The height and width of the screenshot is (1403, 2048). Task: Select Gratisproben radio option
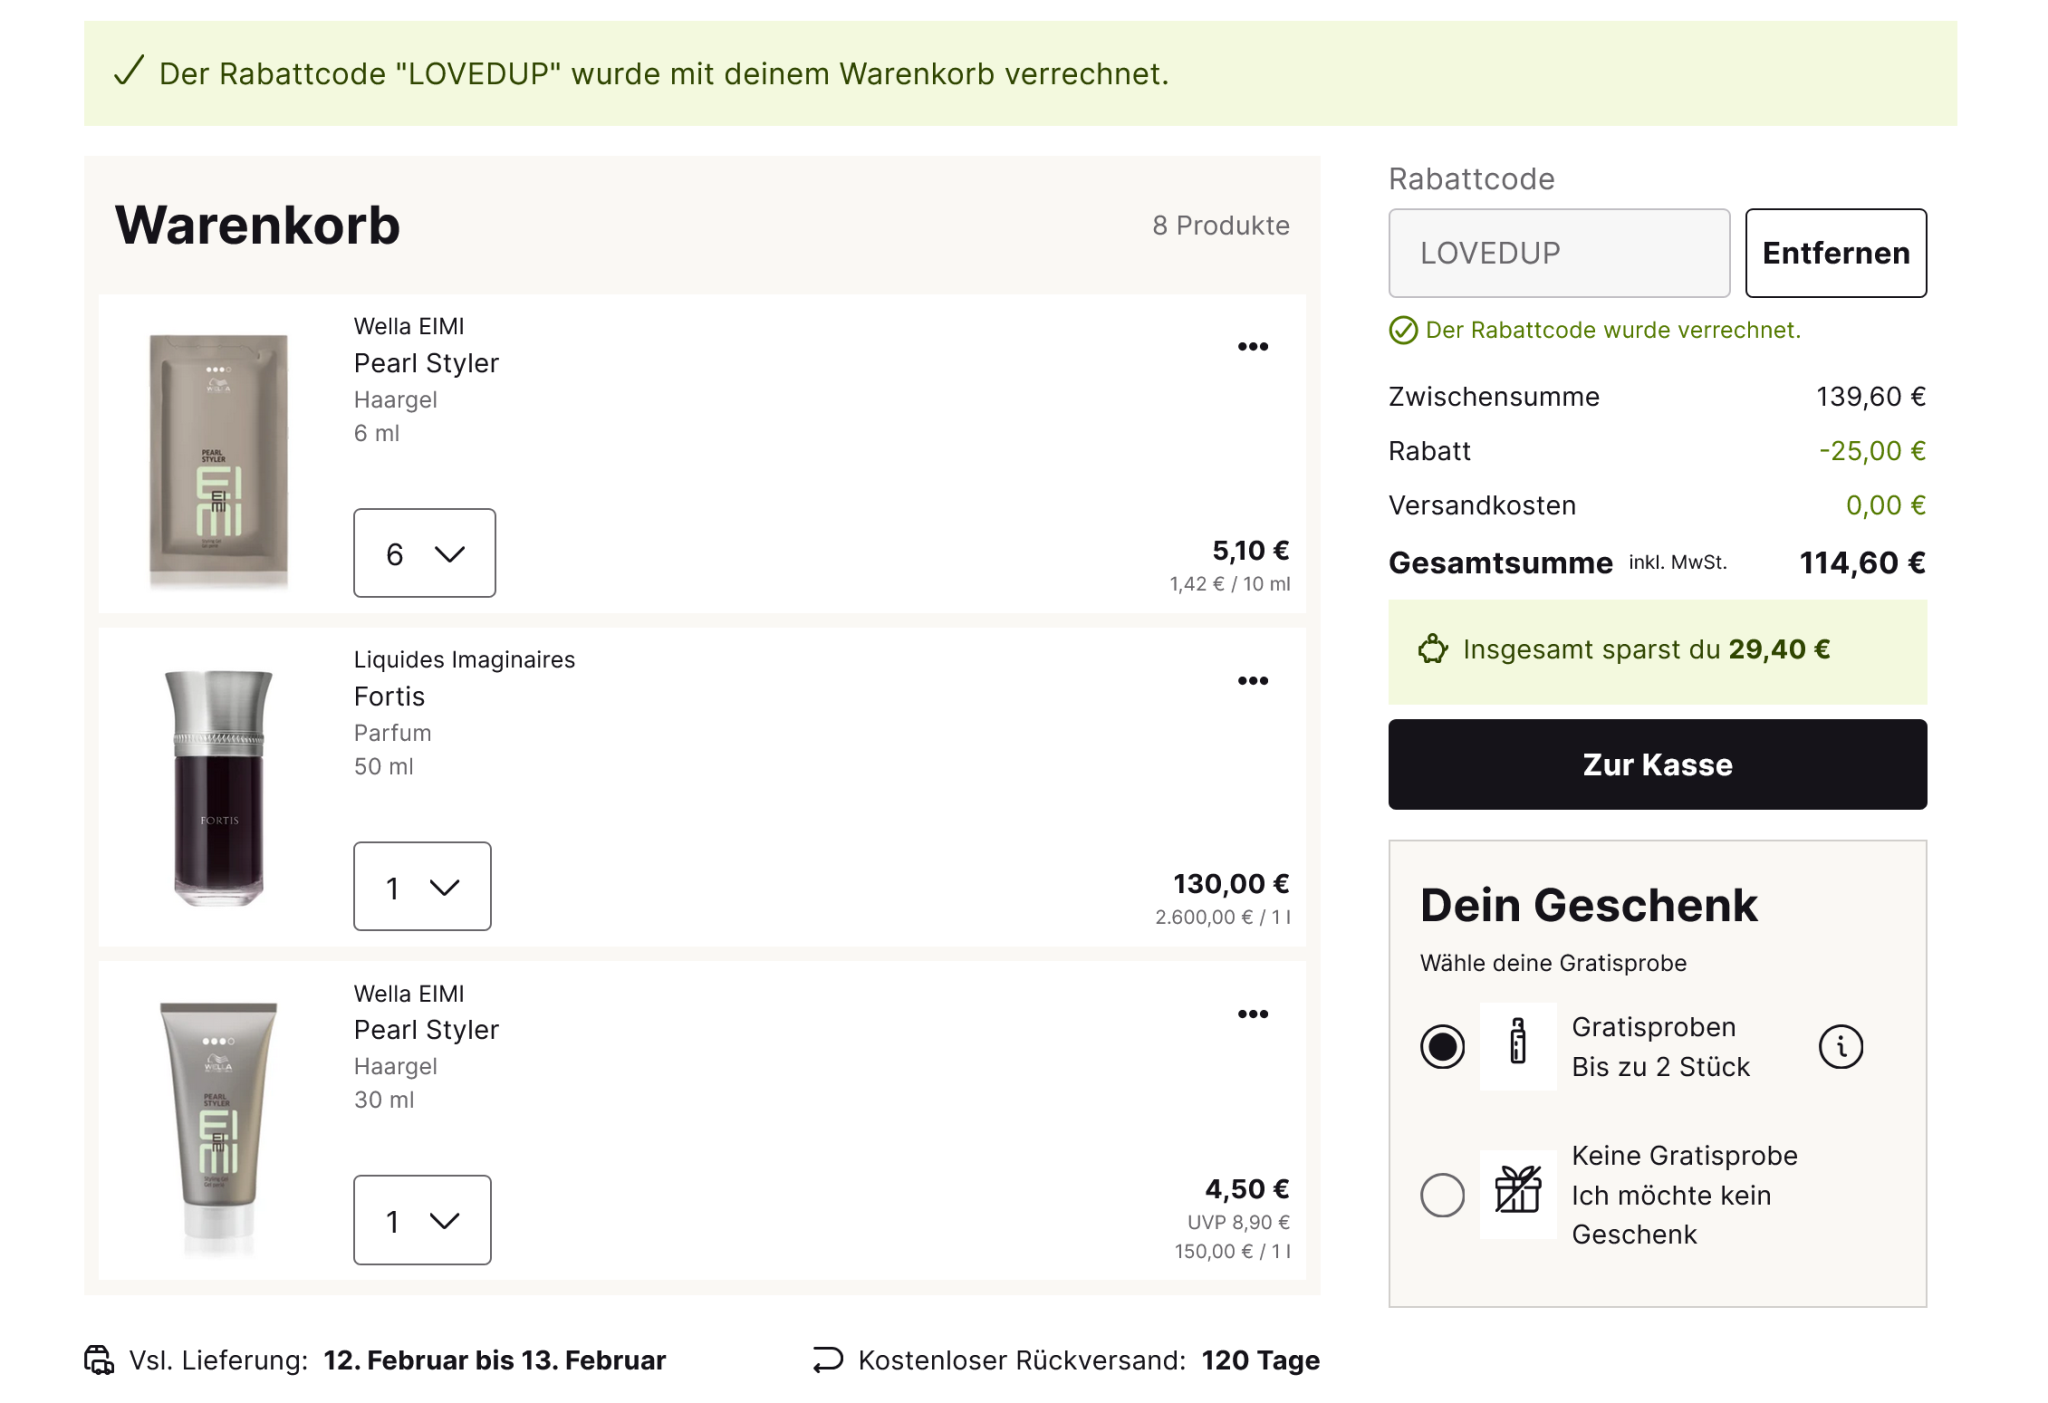point(1442,1047)
